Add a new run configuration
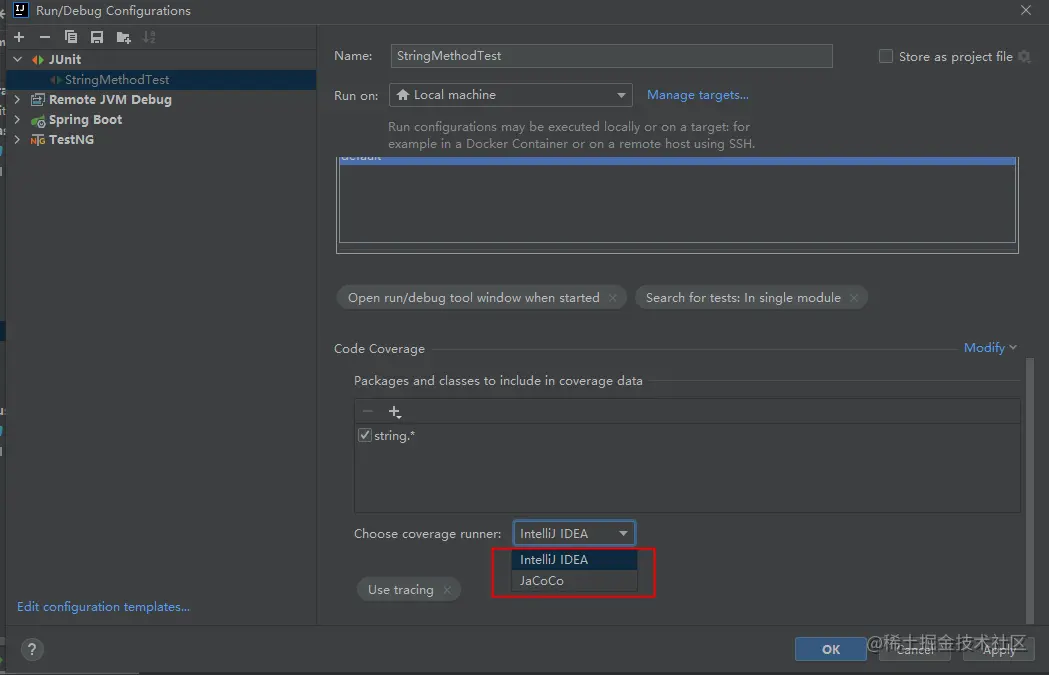The height and width of the screenshot is (675, 1049). click(18, 36)
